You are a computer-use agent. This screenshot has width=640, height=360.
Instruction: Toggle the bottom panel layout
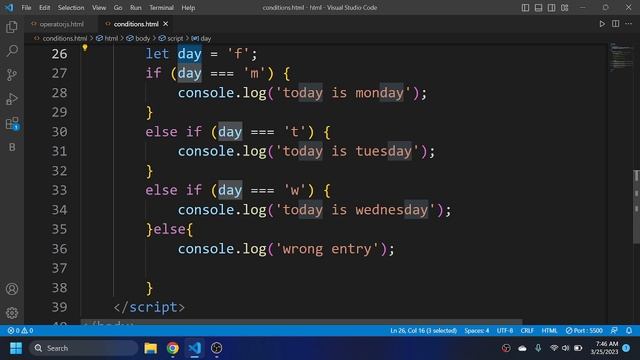point(538,8)
